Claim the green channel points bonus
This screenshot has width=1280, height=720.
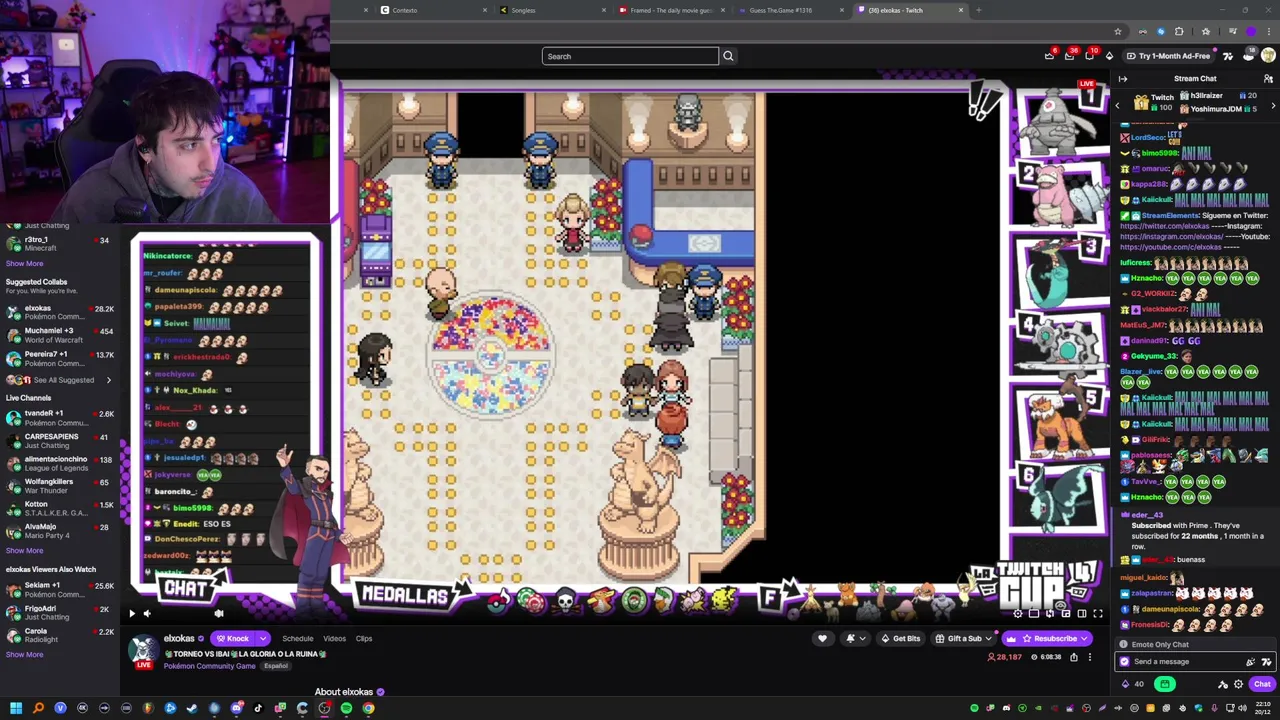(1164, 684)
